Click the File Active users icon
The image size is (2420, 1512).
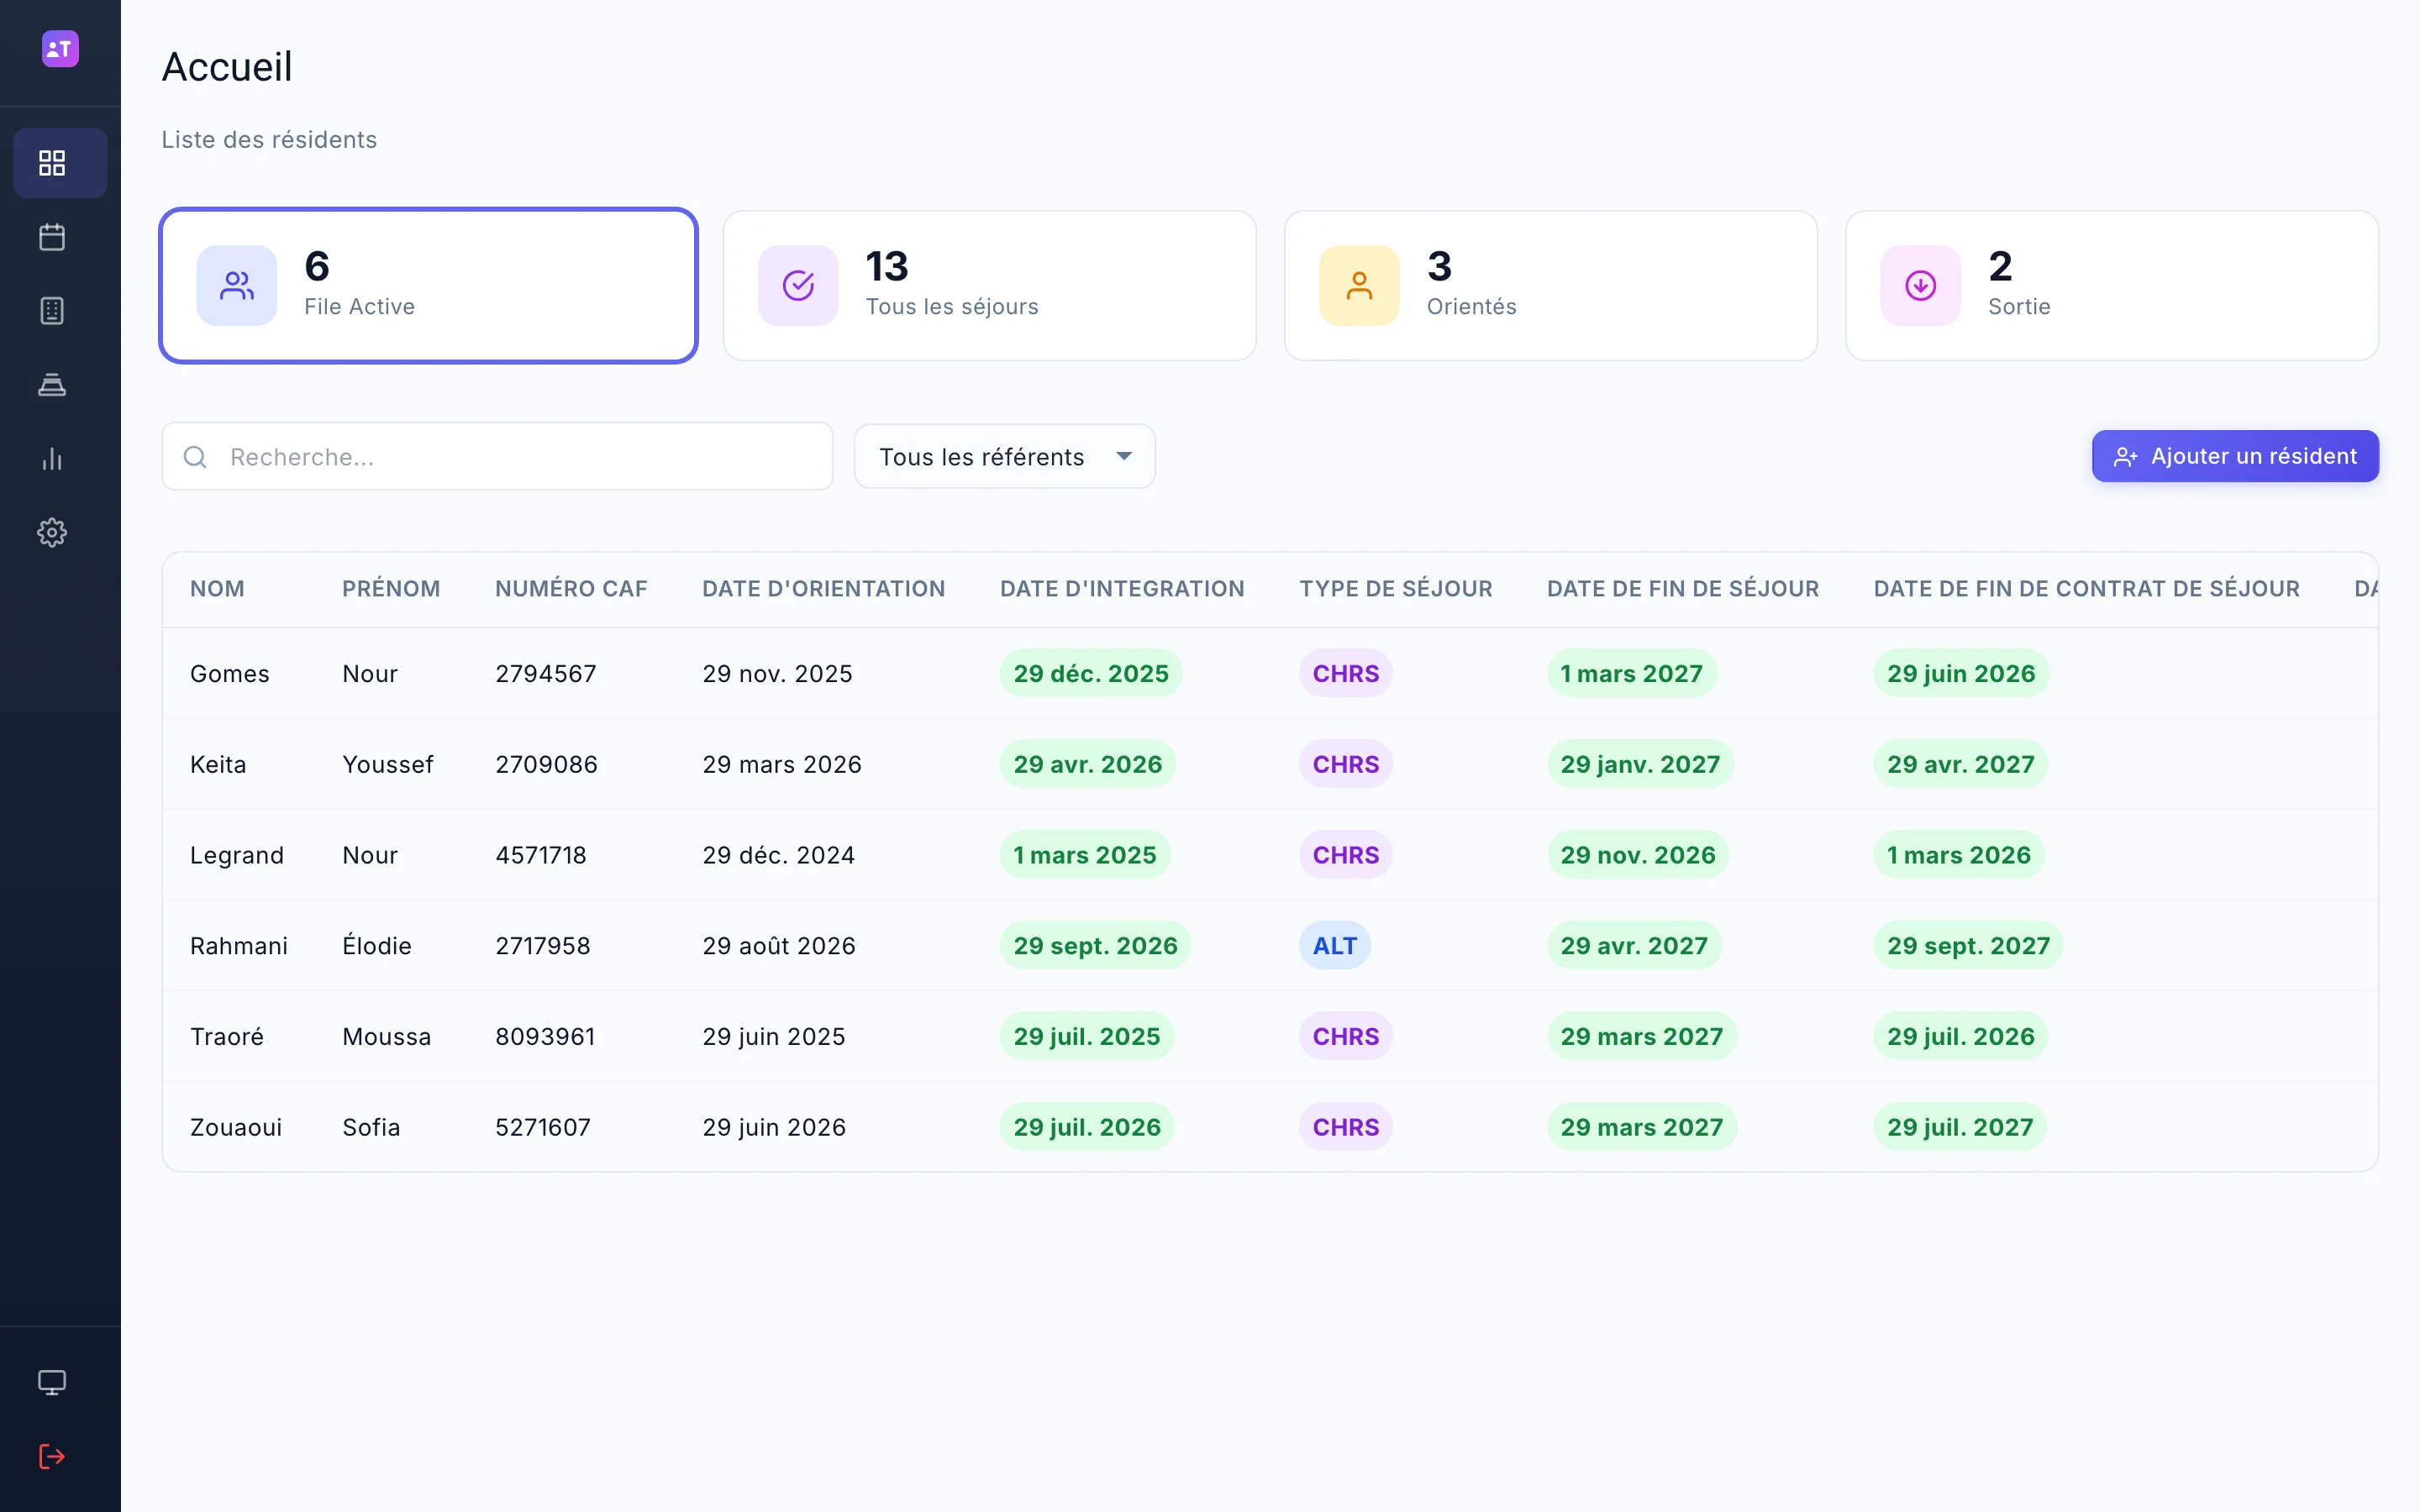237,285
